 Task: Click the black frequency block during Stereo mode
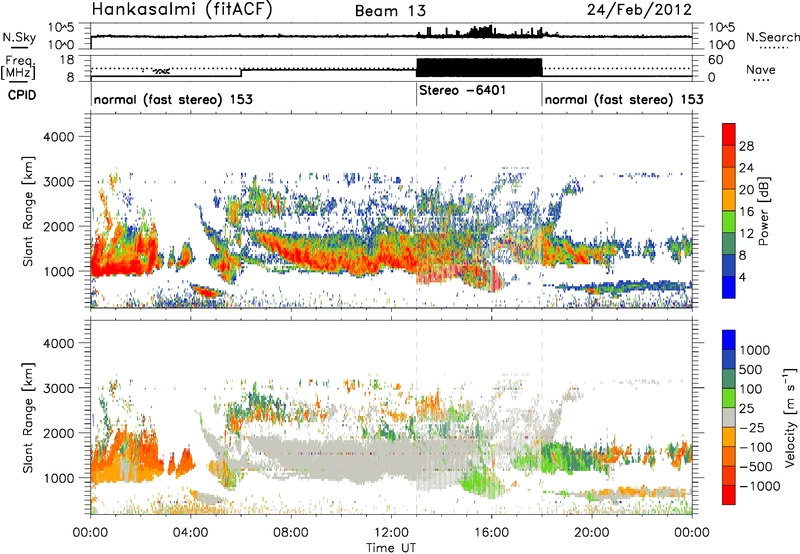(x=479, y=67)
